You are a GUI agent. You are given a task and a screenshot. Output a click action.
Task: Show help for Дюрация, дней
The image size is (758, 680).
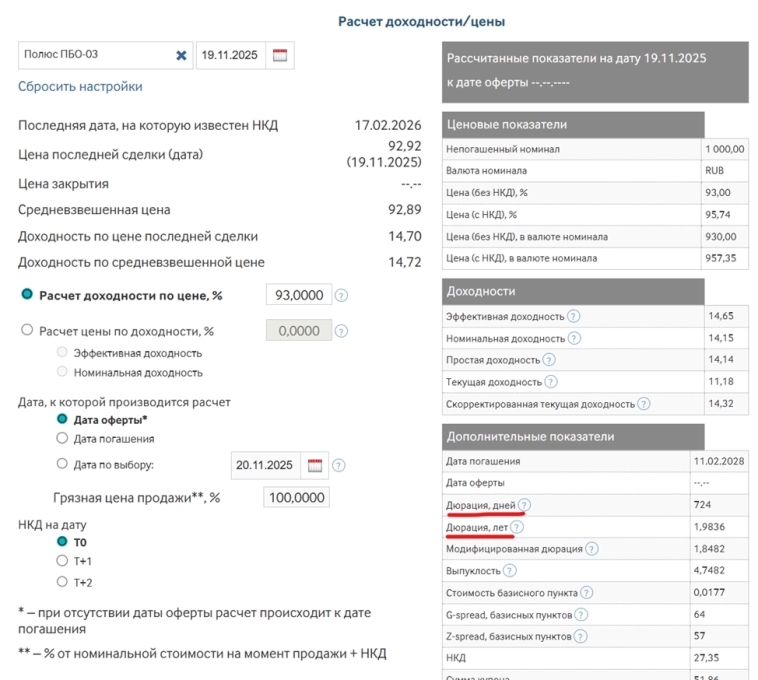pyautogui.click(x=525, y=505)
